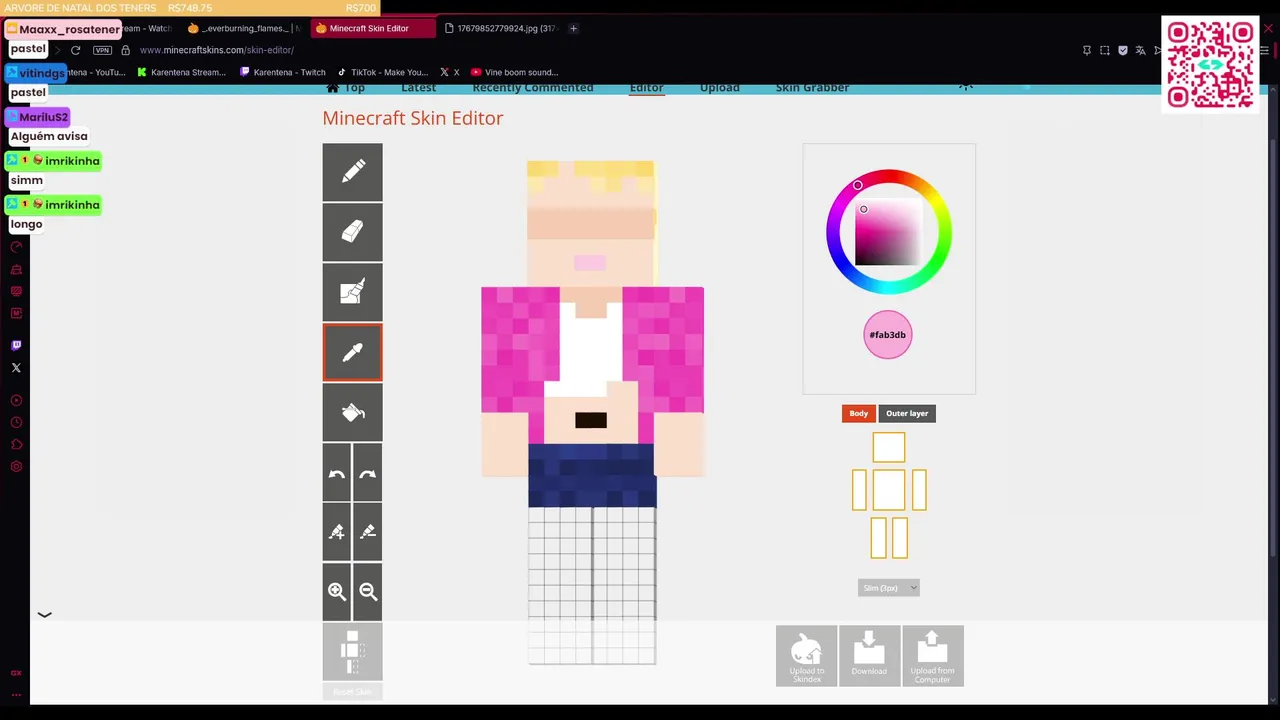Zoom in on the skin model
The image size is (1280, 720).
coord(337,592)
